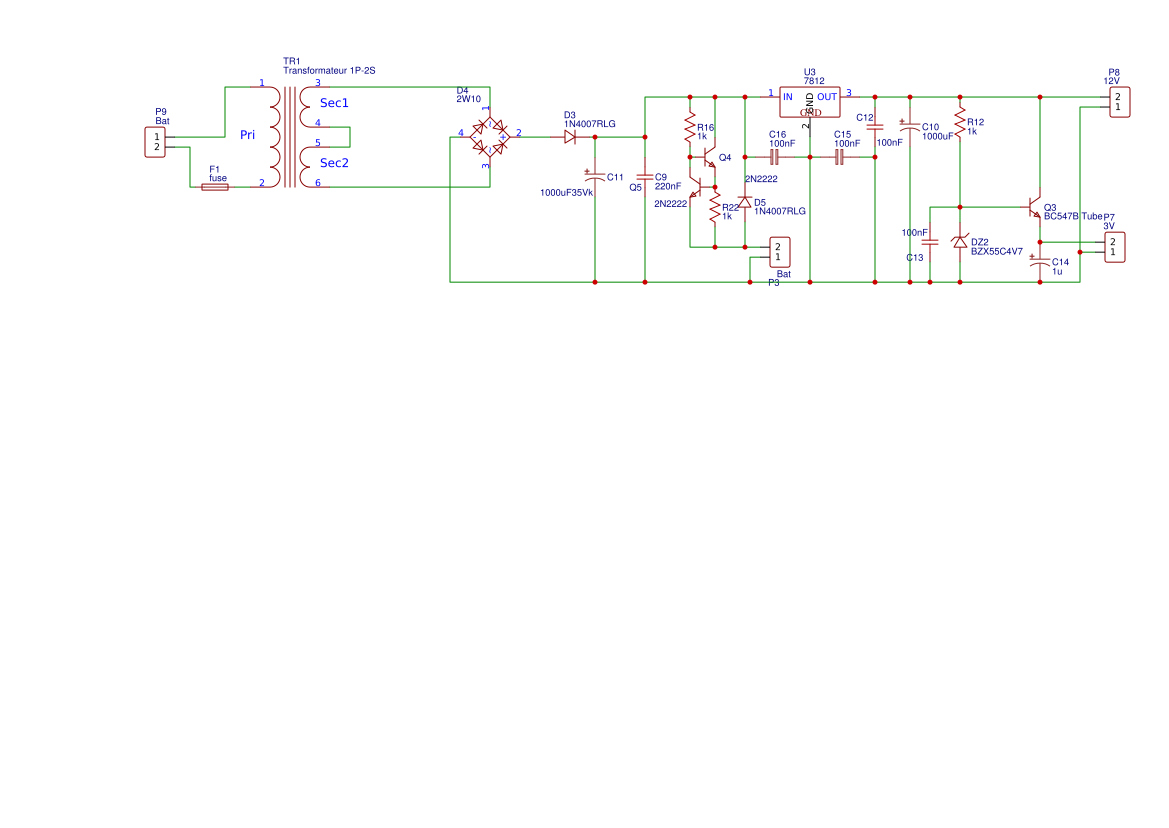Click the 'fuse' value label
Viewport: 1169px width, 828px height.
coord(218,178)
